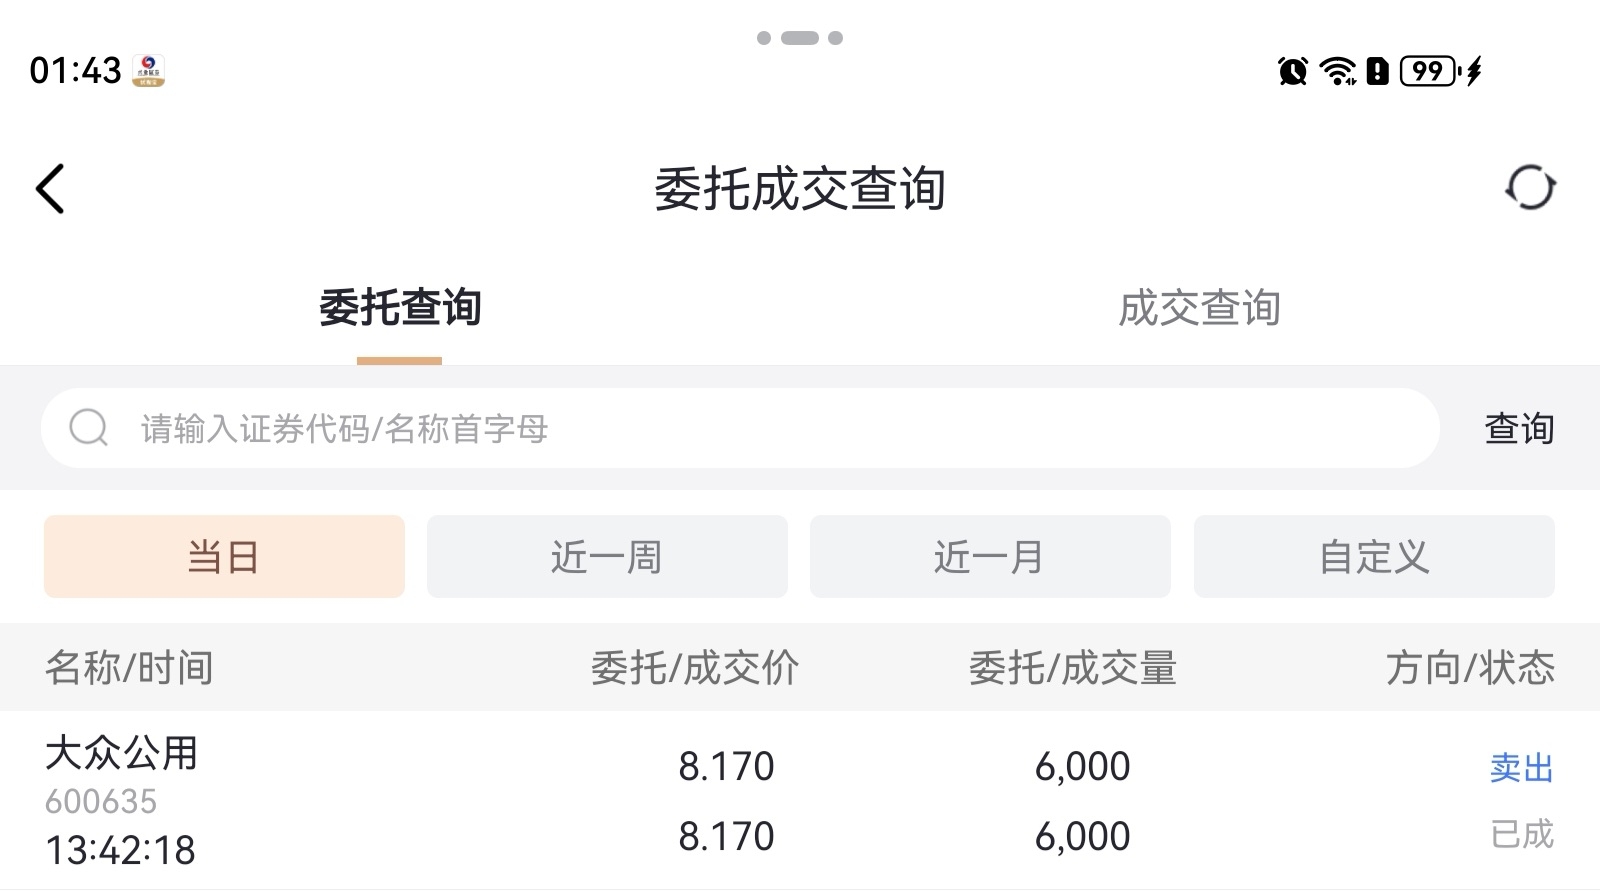Tap the securities app icon in the status bar

pos(149,71)
